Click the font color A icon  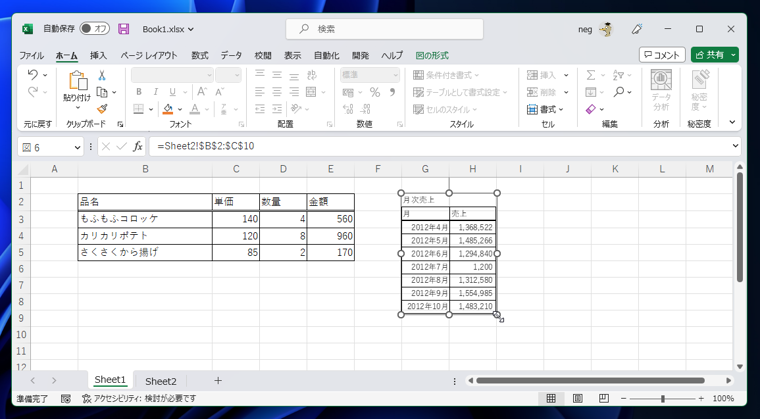(x=195, y=109)
